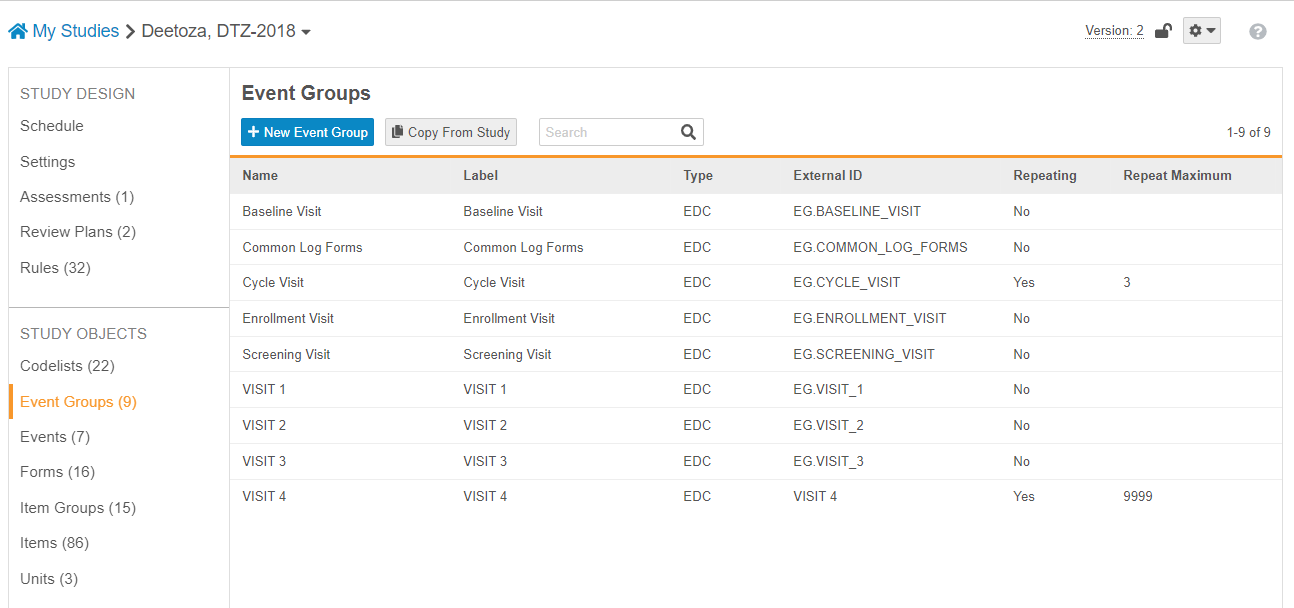
Task: Sort by the Repeating column header
Action: click(x=1044, y=175)
